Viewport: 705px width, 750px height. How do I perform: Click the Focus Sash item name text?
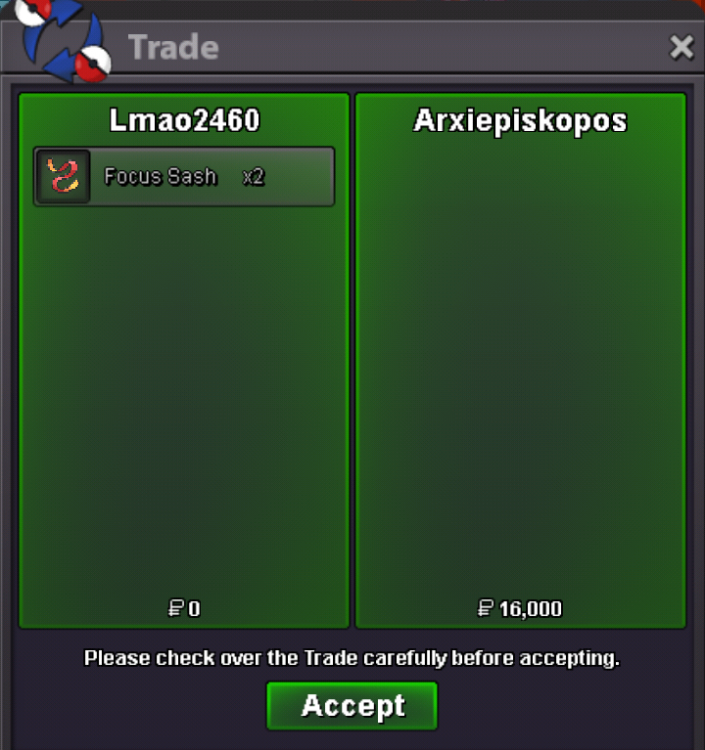pos(160,176)
